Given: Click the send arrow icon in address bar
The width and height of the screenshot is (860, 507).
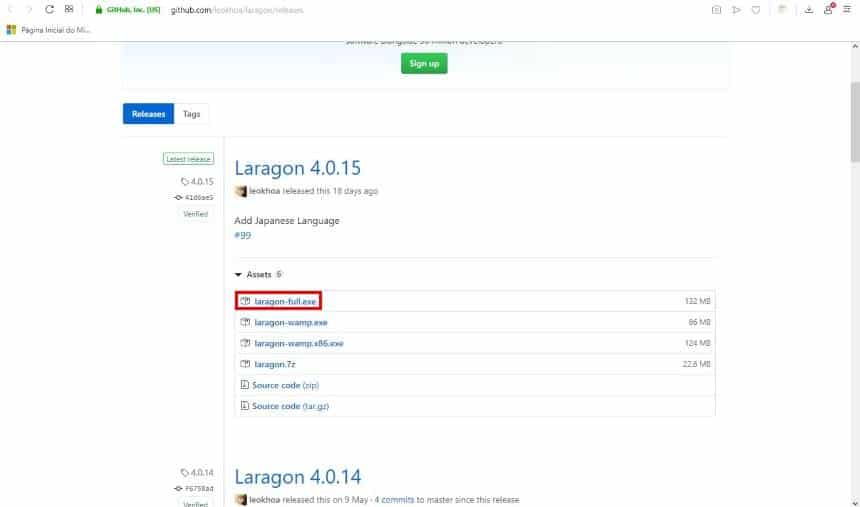Looking at the screenshot, I should click(x=736, y=10).
